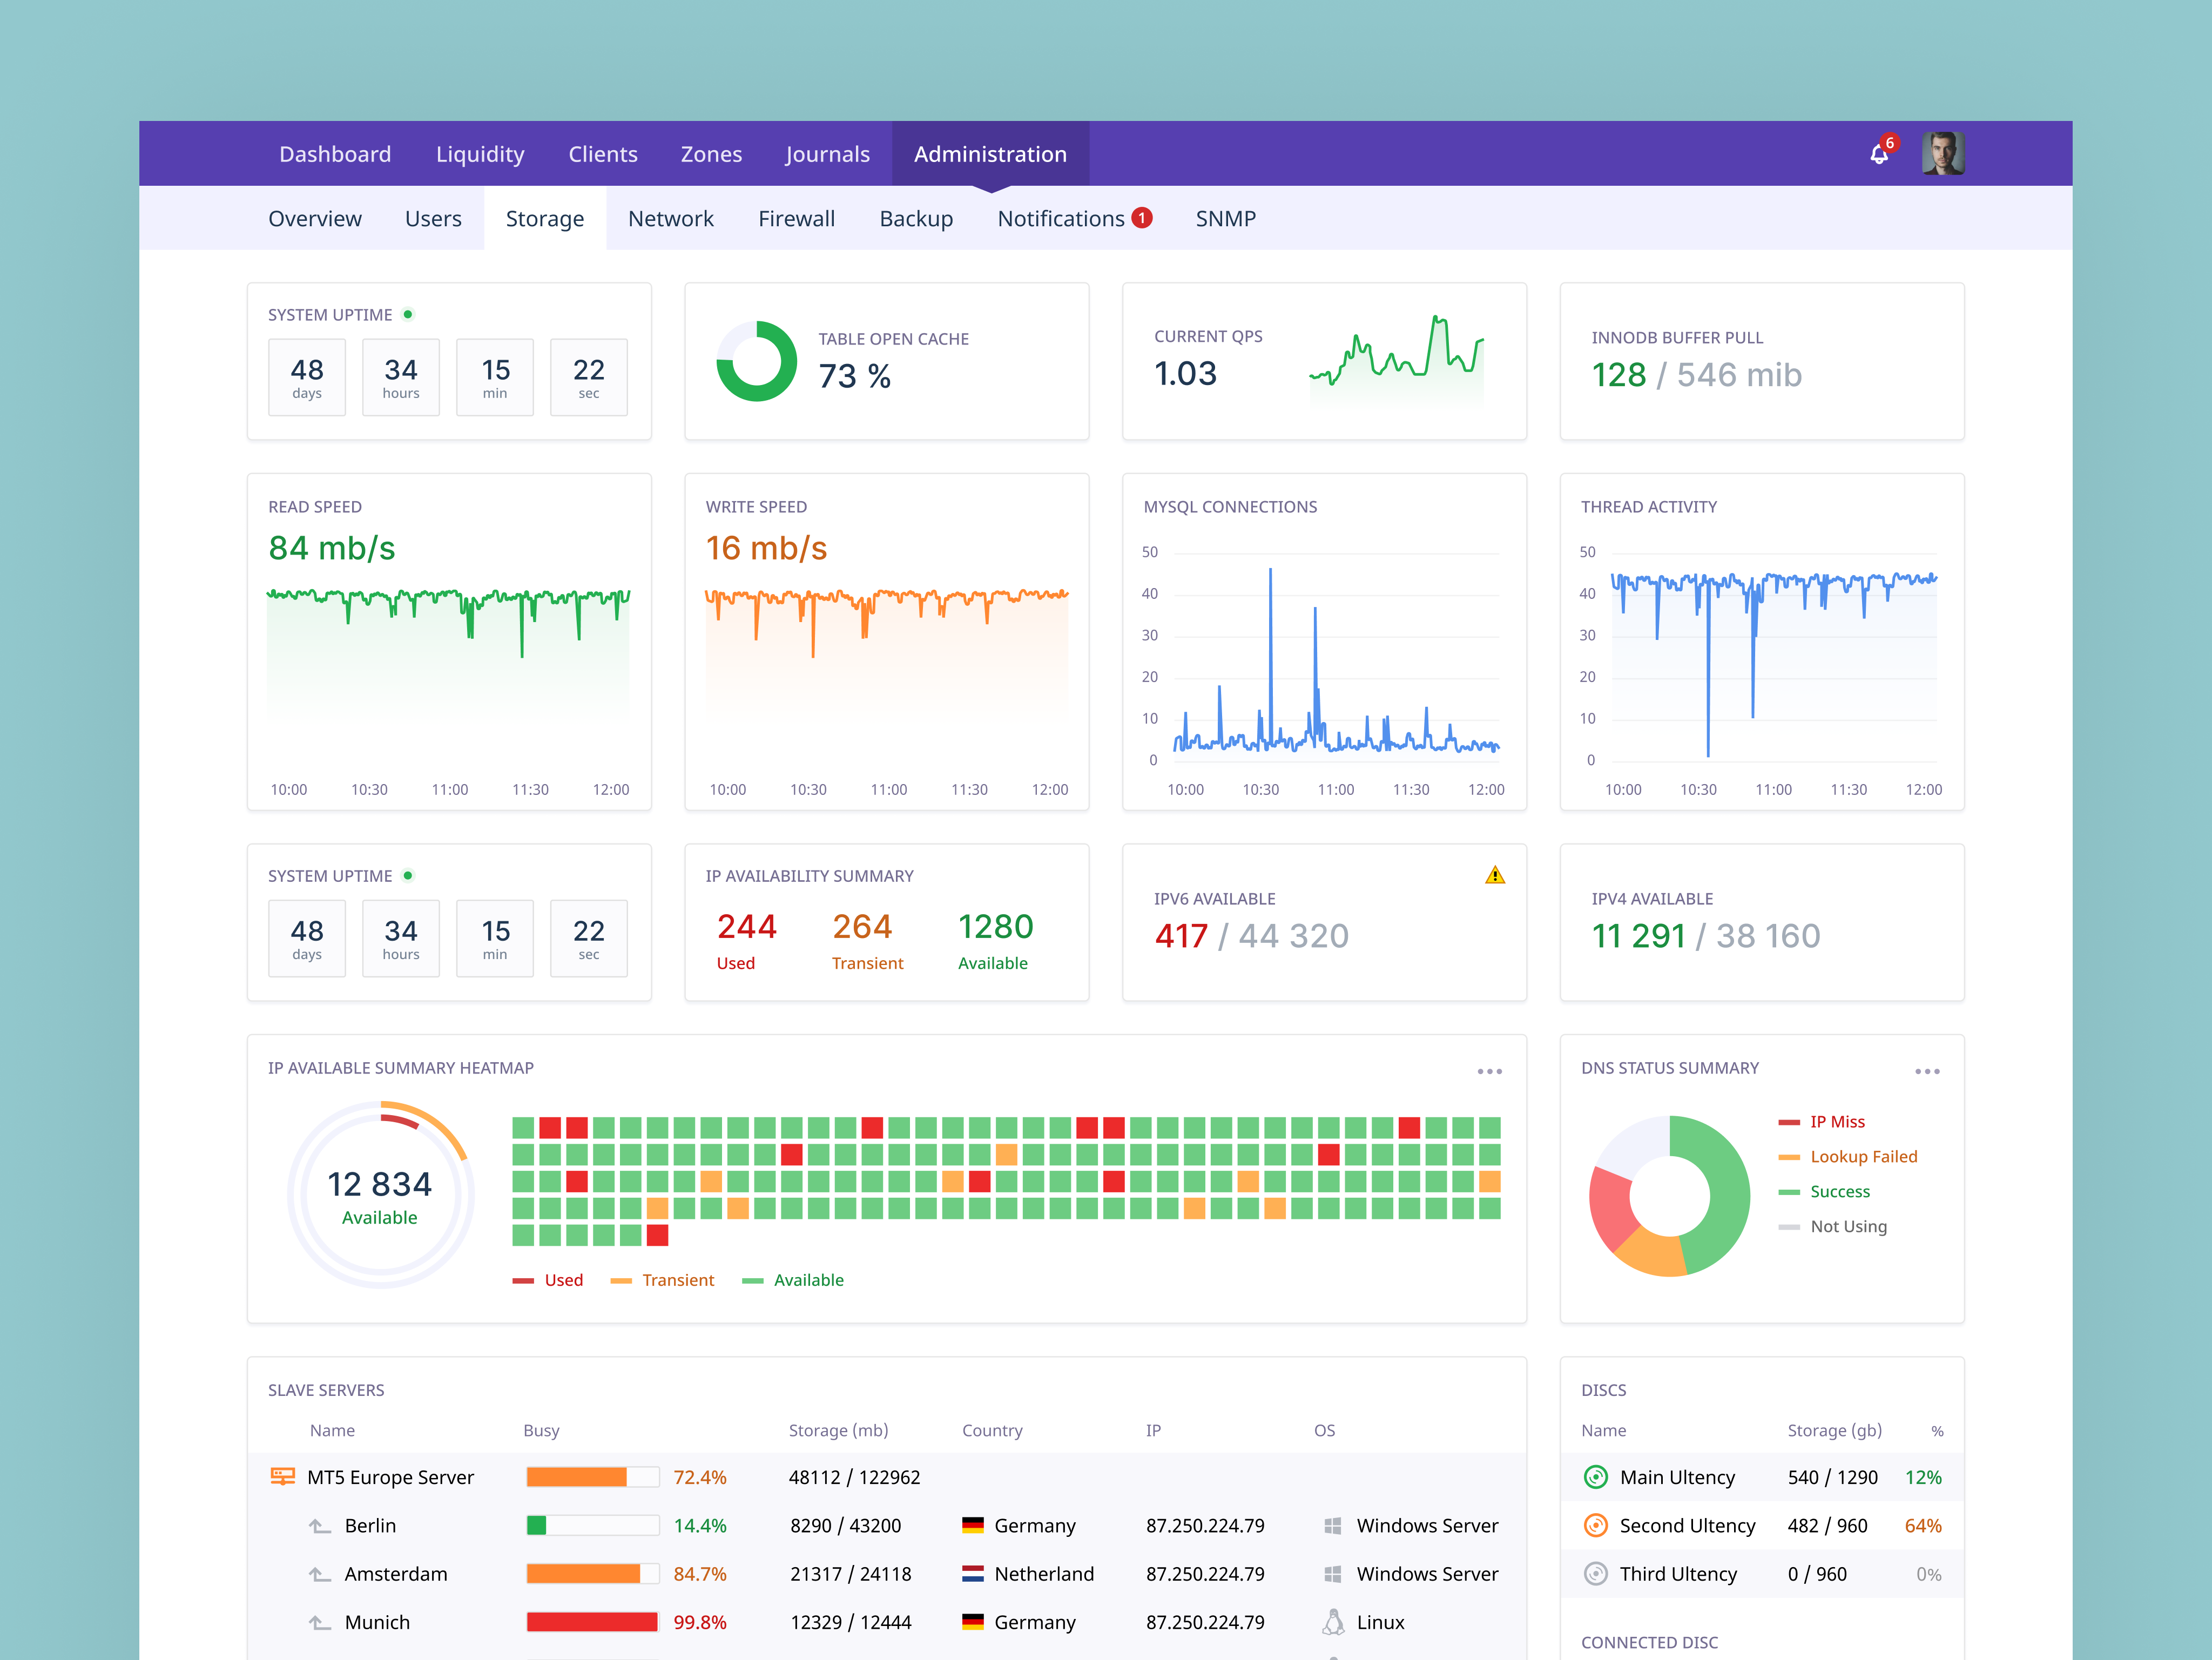Image resolution: width=2212 pixels, height=1660 pixels.
Task: Click the user avatar photo
Action: pyautogui.click(x=1943, y=152)
